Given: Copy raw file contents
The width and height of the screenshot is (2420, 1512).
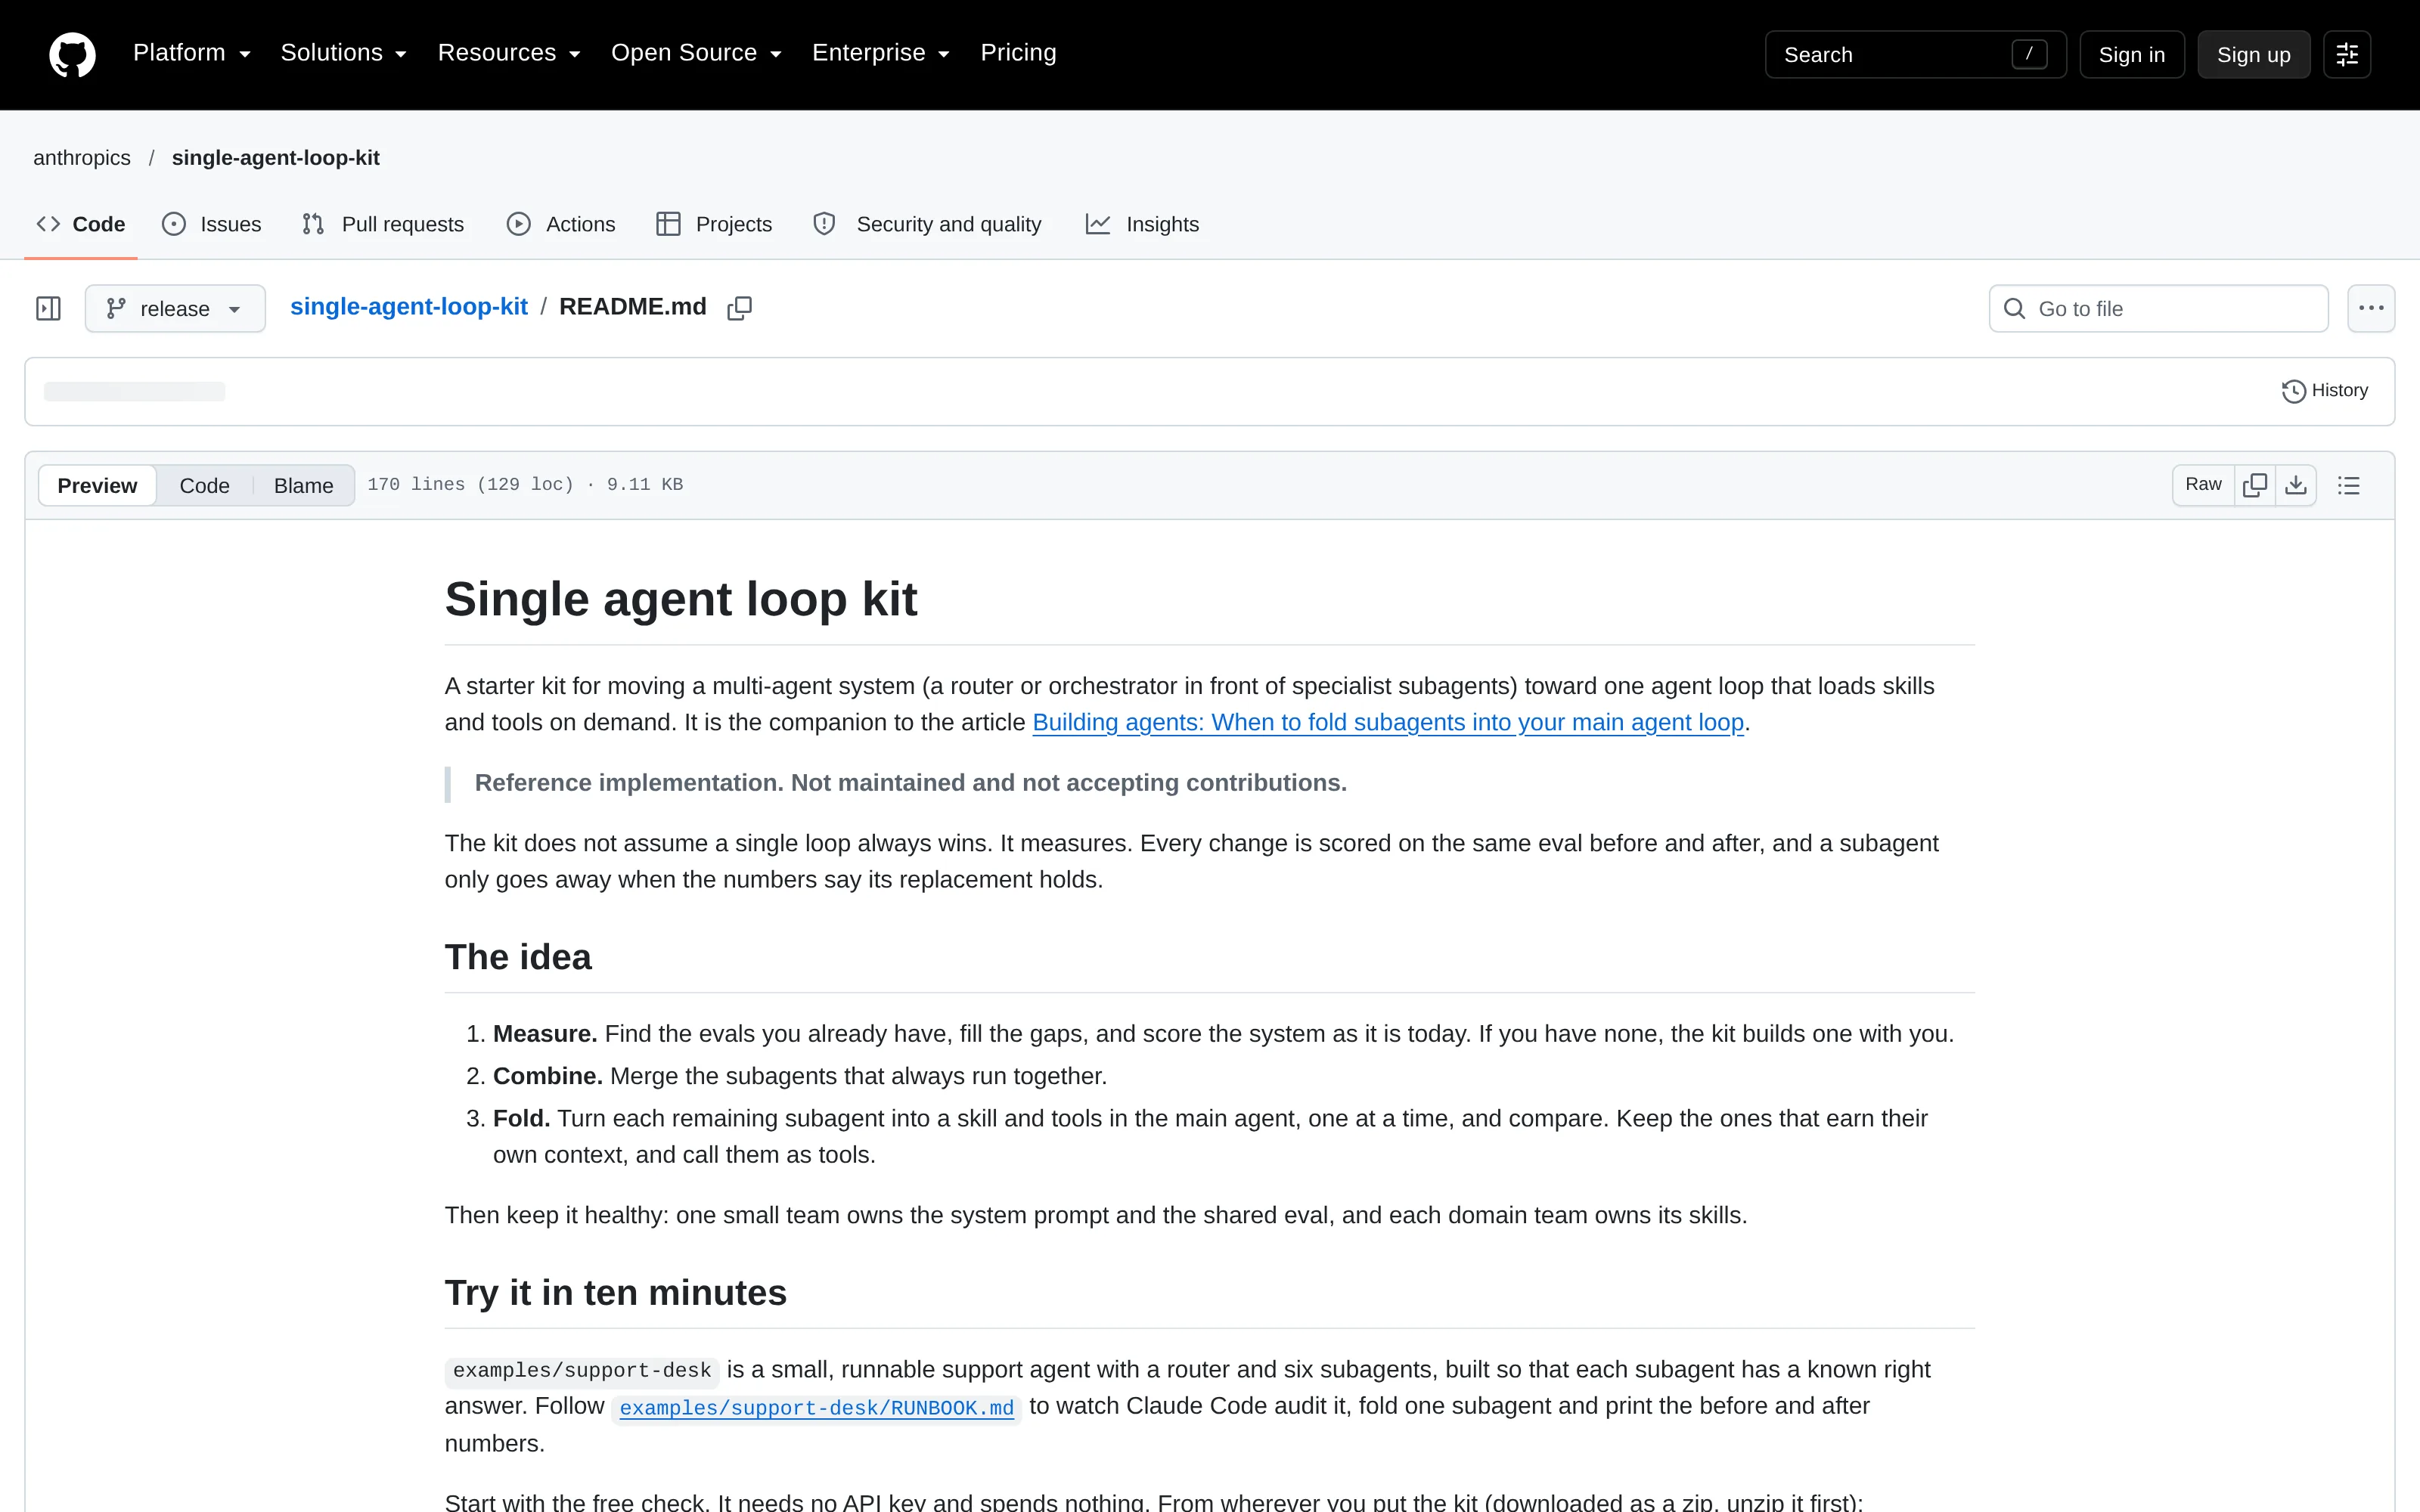Looking at the screenshot, I should point(2255,485).
